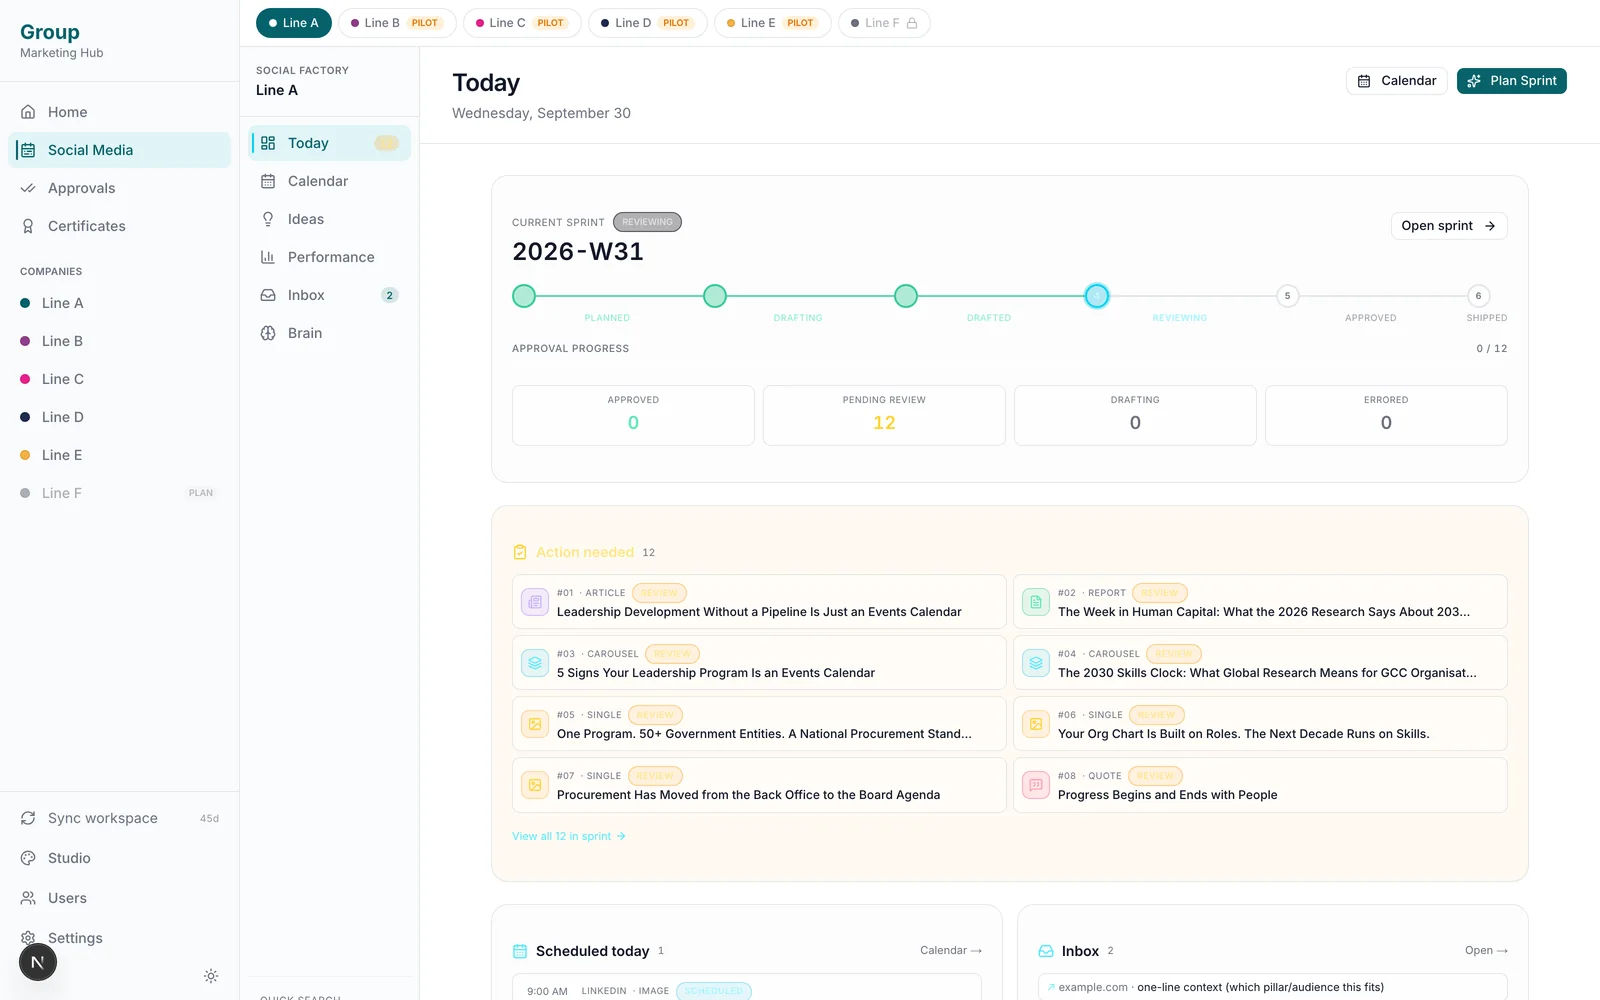This screenshot has height=1000, width=1600.
Task: Click quote icon on item #08
Action: tap(1036, 785)
